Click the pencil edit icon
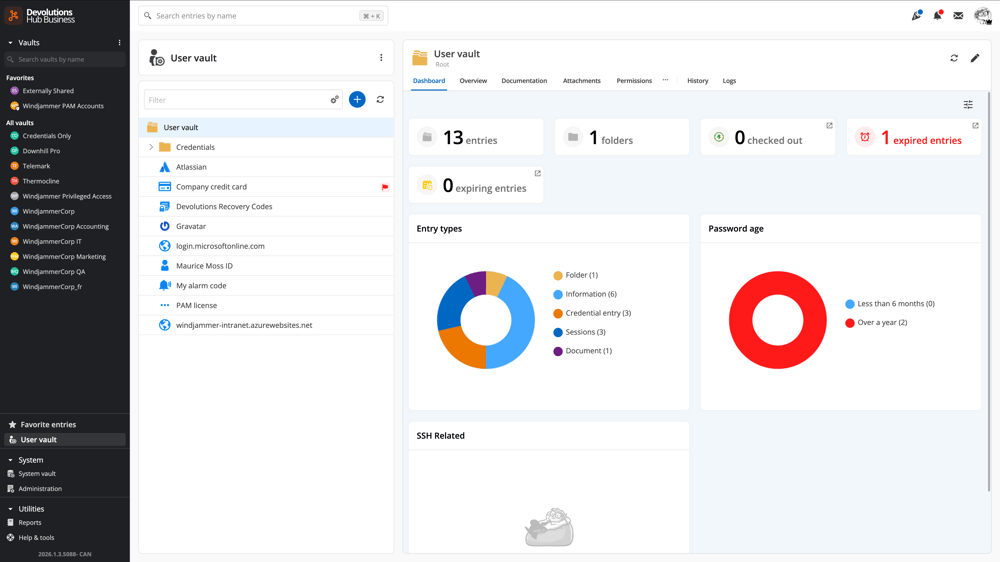Screen dimensions: 1000x562 click(975, 58)
